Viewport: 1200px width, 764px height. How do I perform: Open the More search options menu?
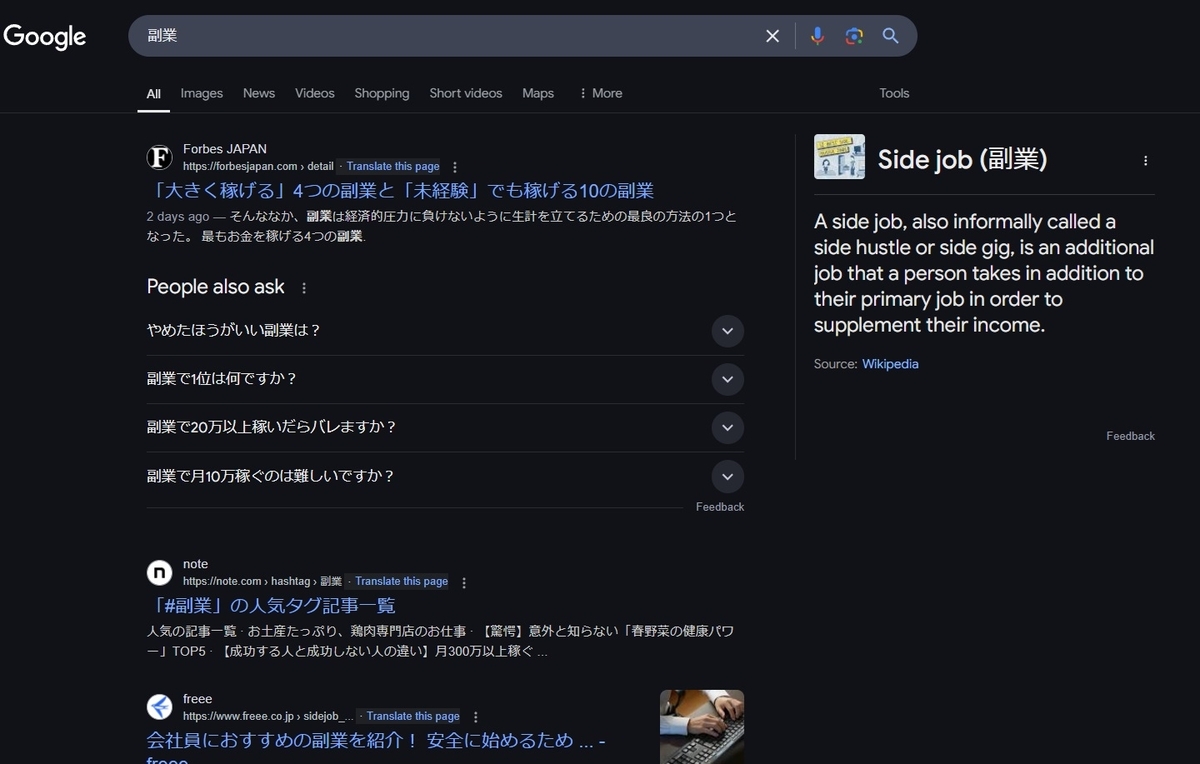(x=600, y=93)
